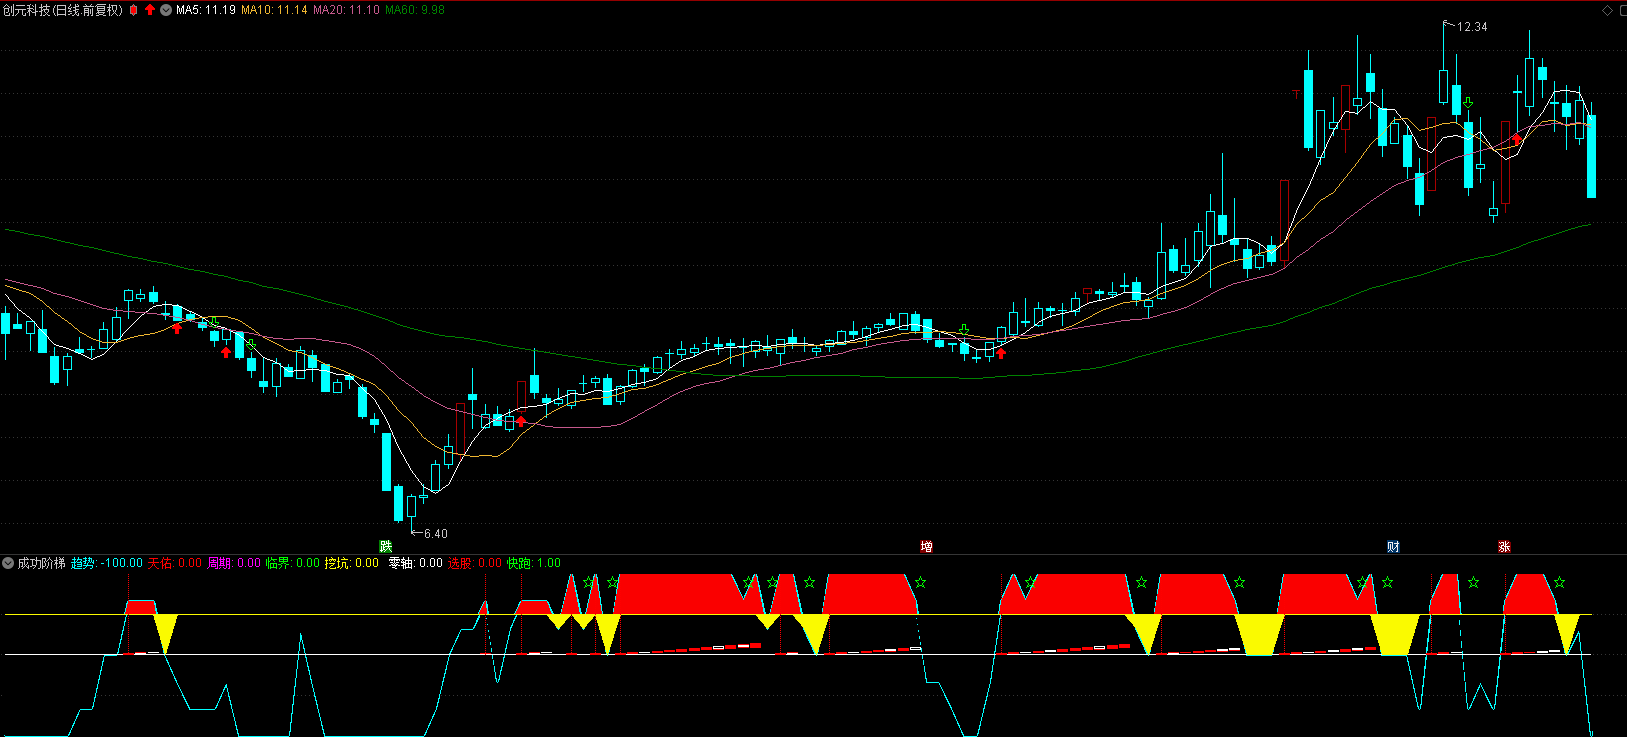This screenshot has height=737, width=1627.
Task: Click the red 涨 event marker
Action: [x=1504, y=546]
